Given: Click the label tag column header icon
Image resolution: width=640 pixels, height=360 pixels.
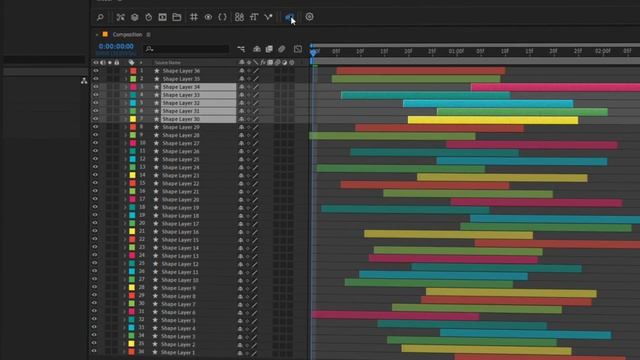Looking at the screenshot, I should (x=131, y=62).
